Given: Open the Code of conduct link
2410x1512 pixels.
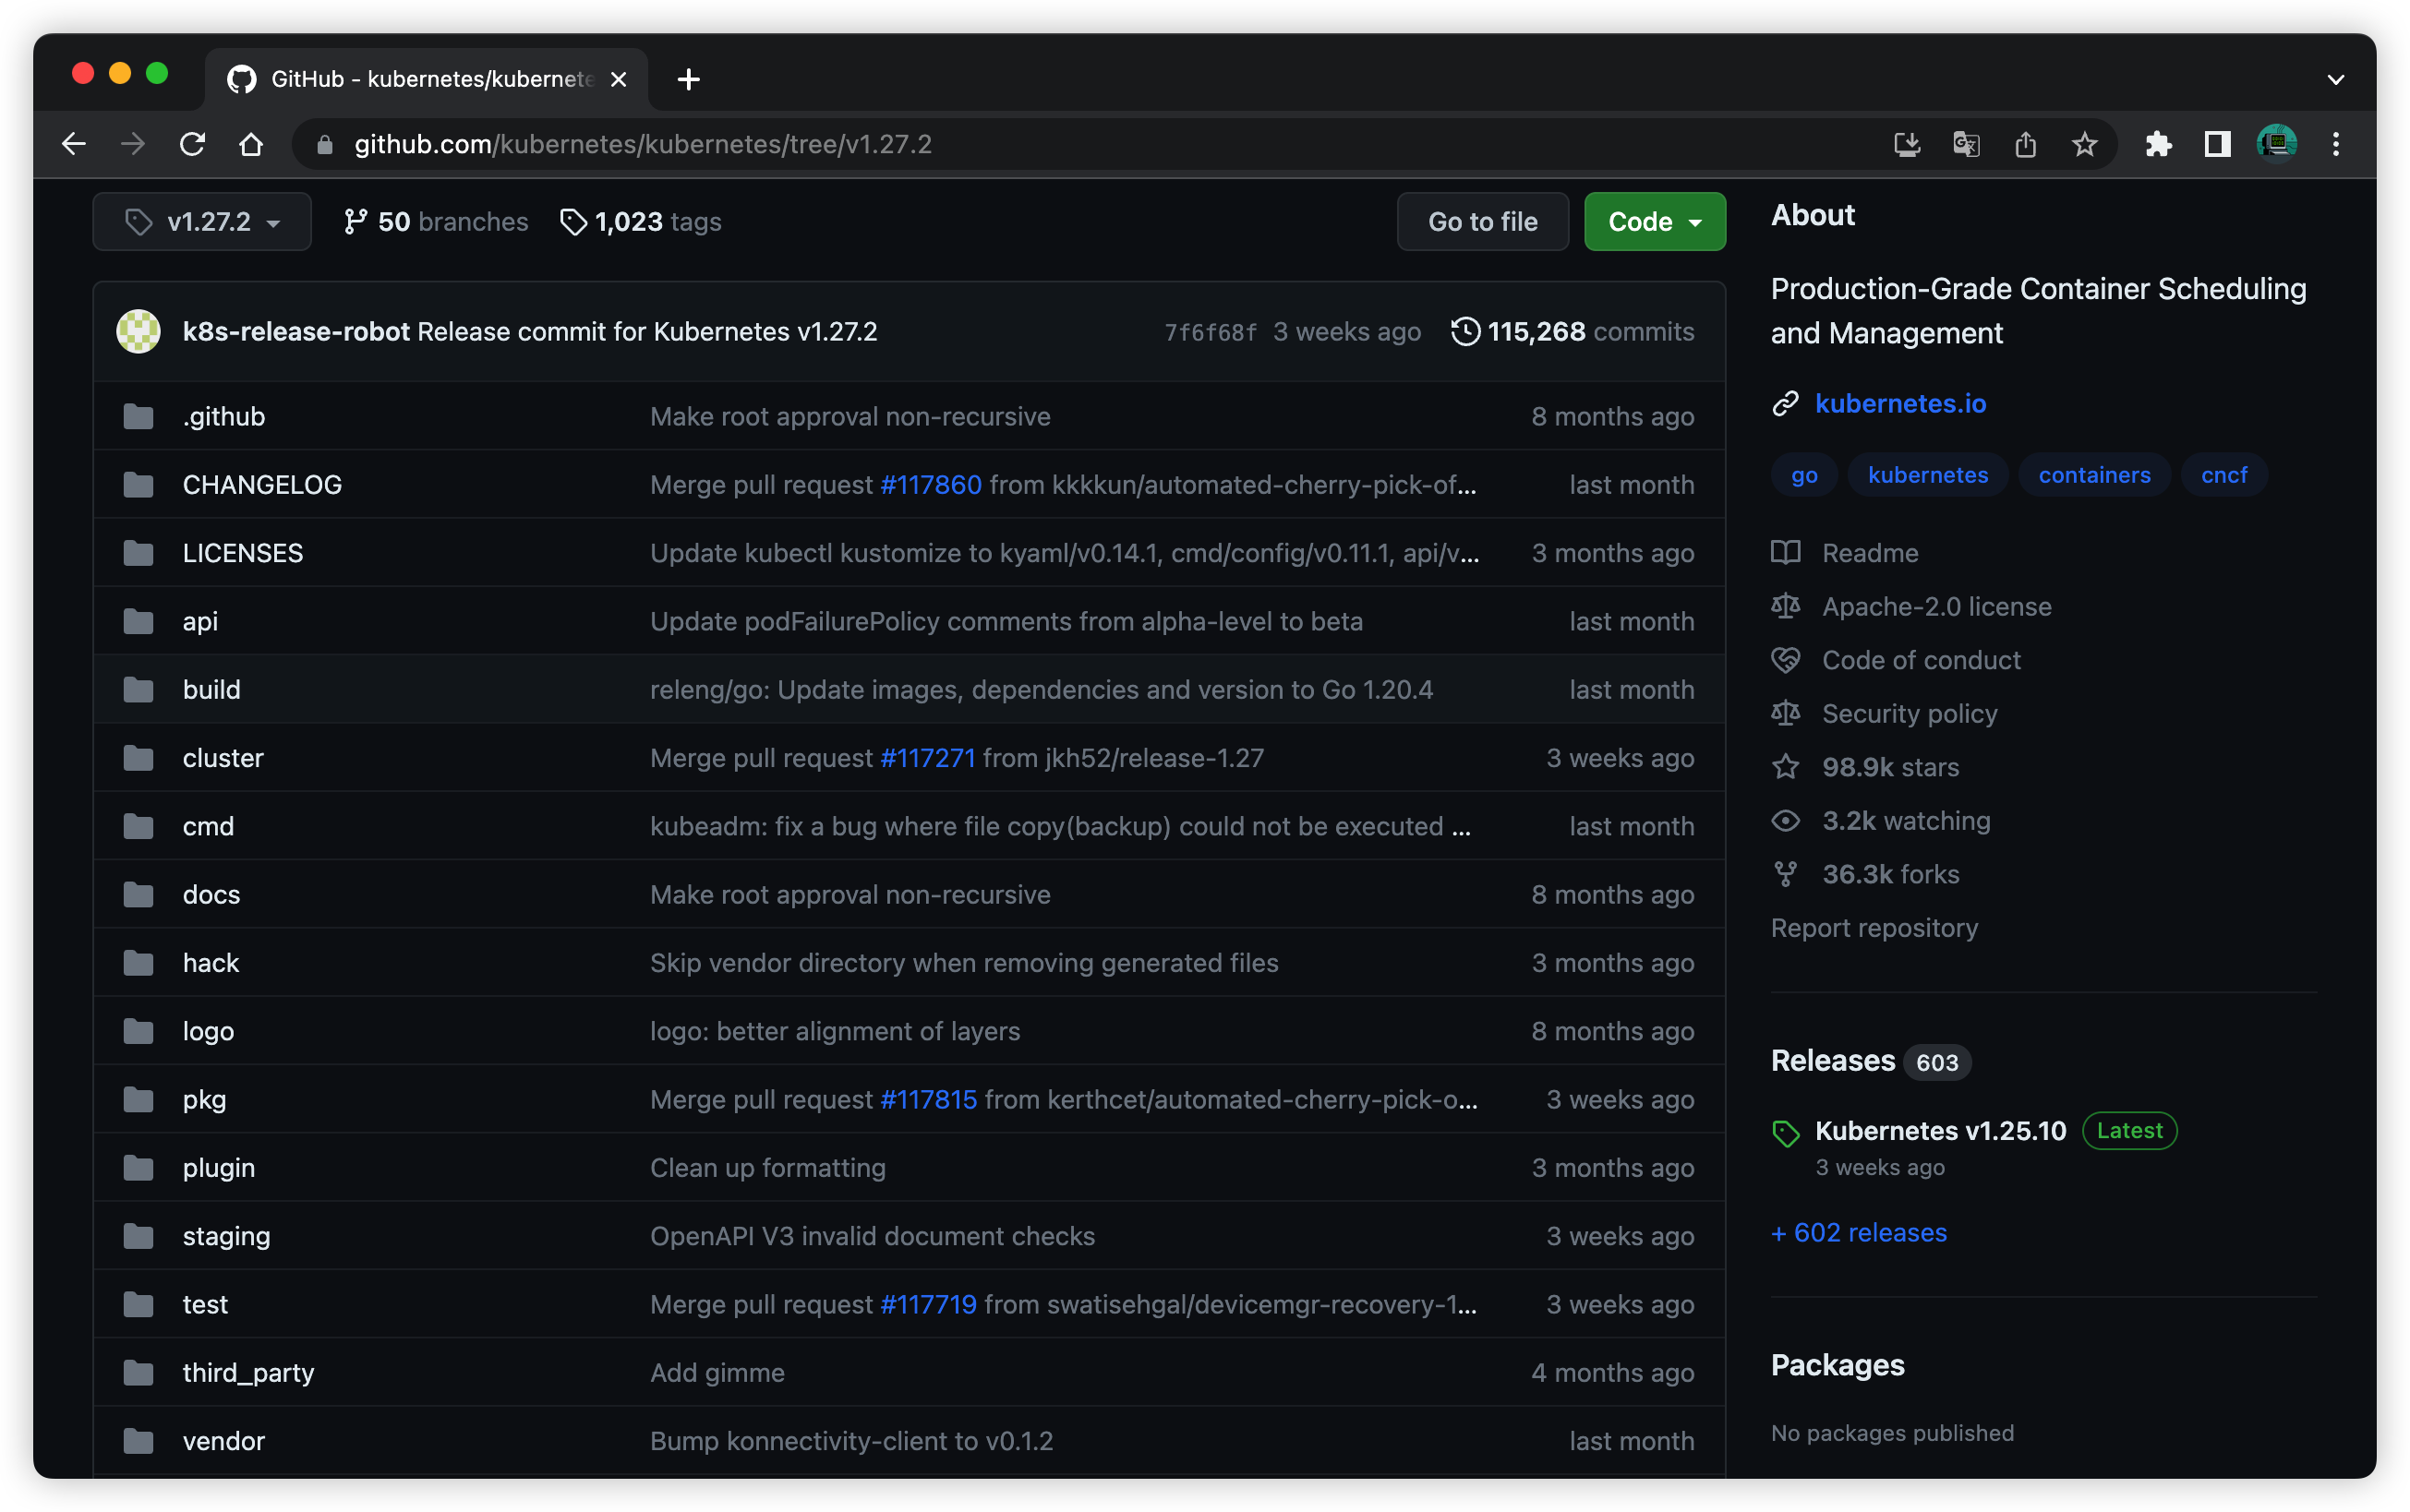Looking at the screenshot, I should click(1896, 660).
